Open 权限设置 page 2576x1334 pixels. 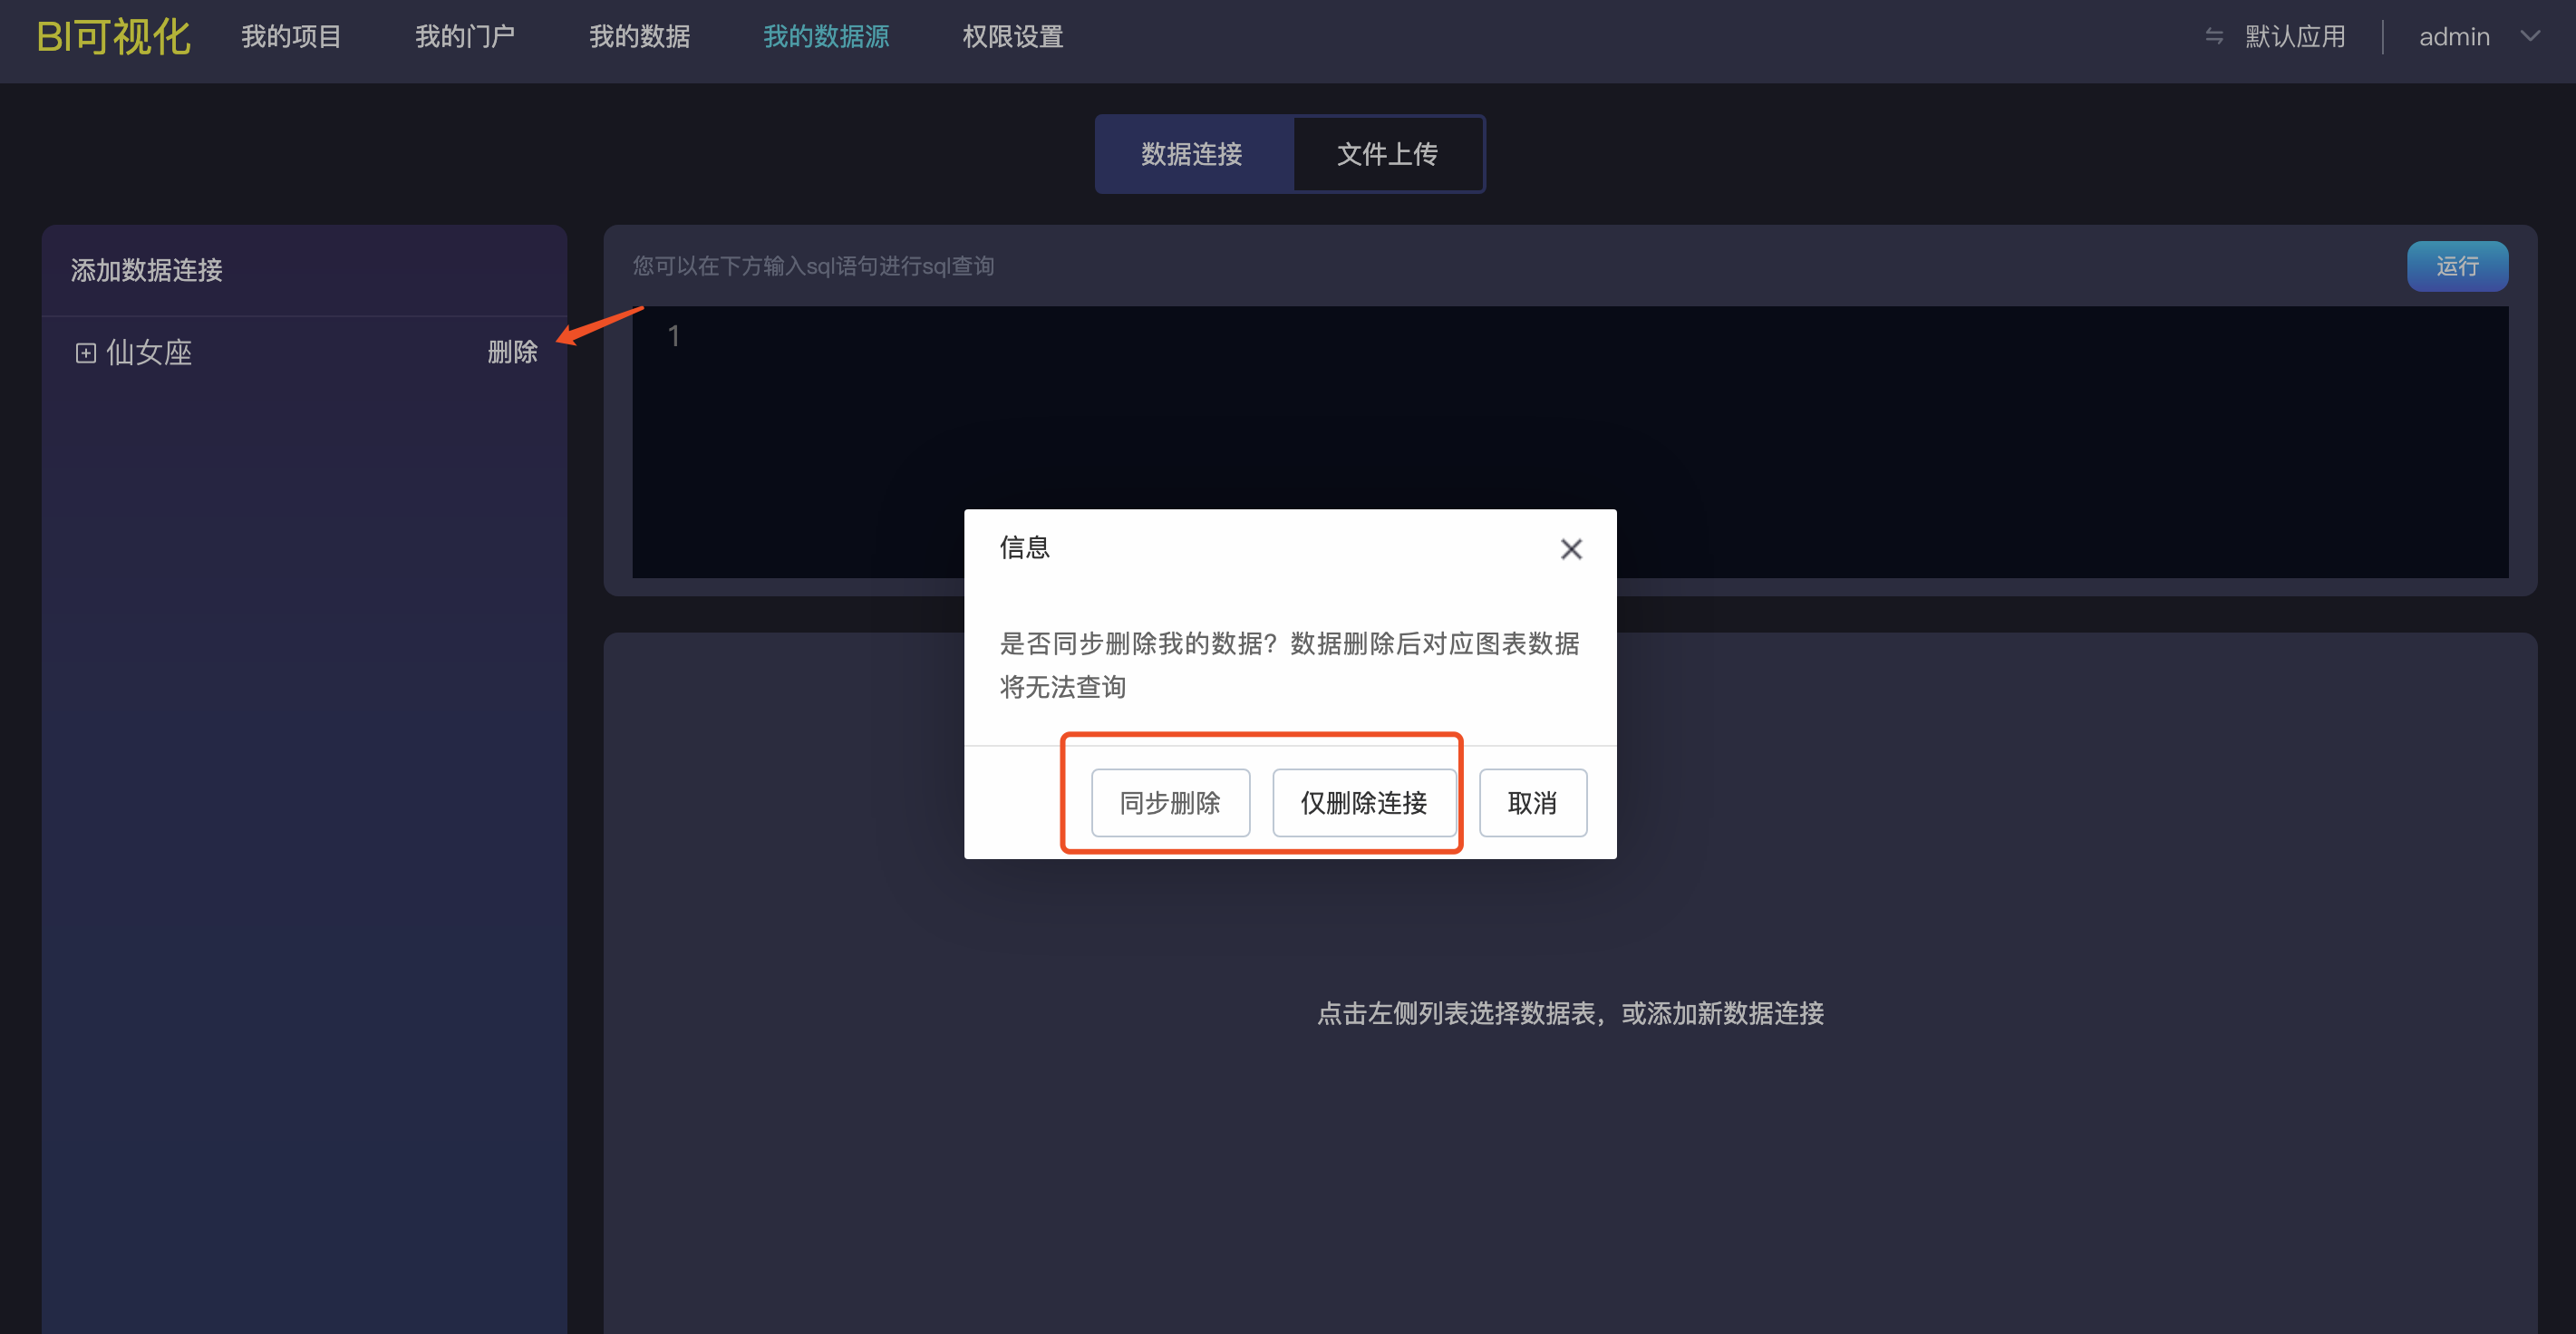pyautogui.click(x=1012, y=37)
